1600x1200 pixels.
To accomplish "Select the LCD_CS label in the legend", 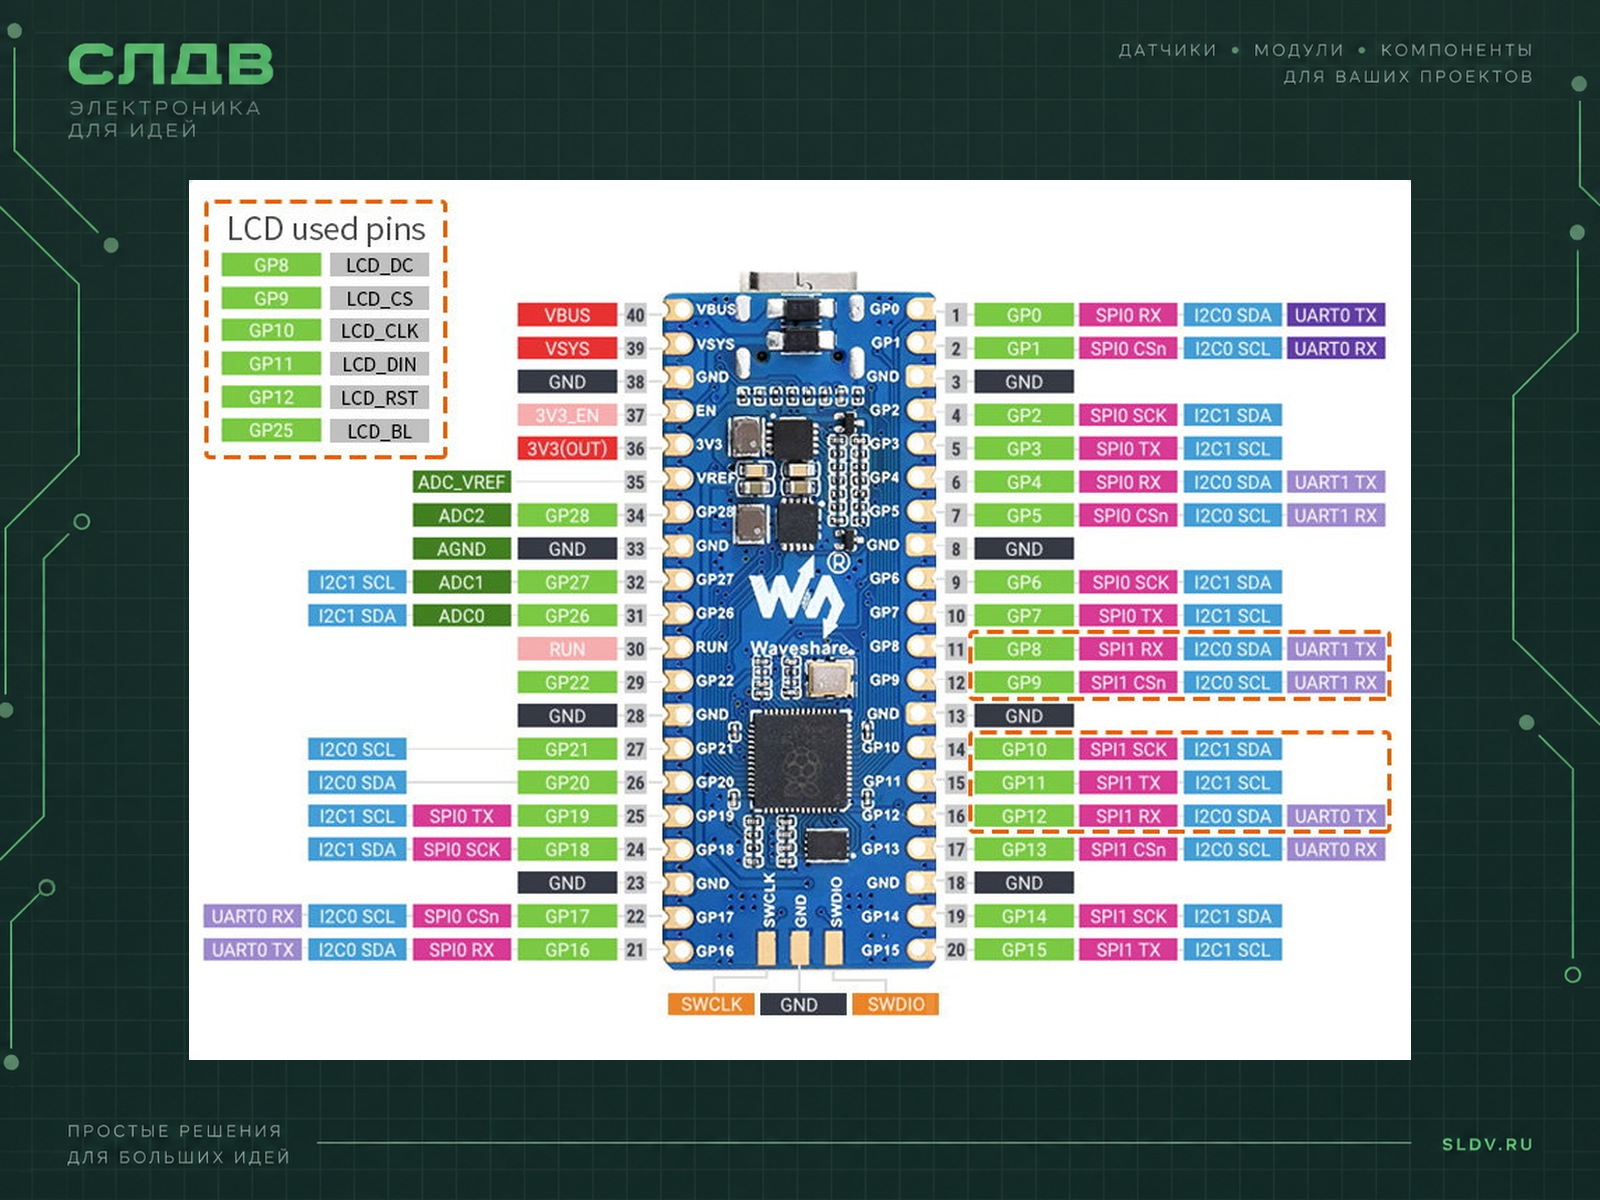I will tap(379, 298).
